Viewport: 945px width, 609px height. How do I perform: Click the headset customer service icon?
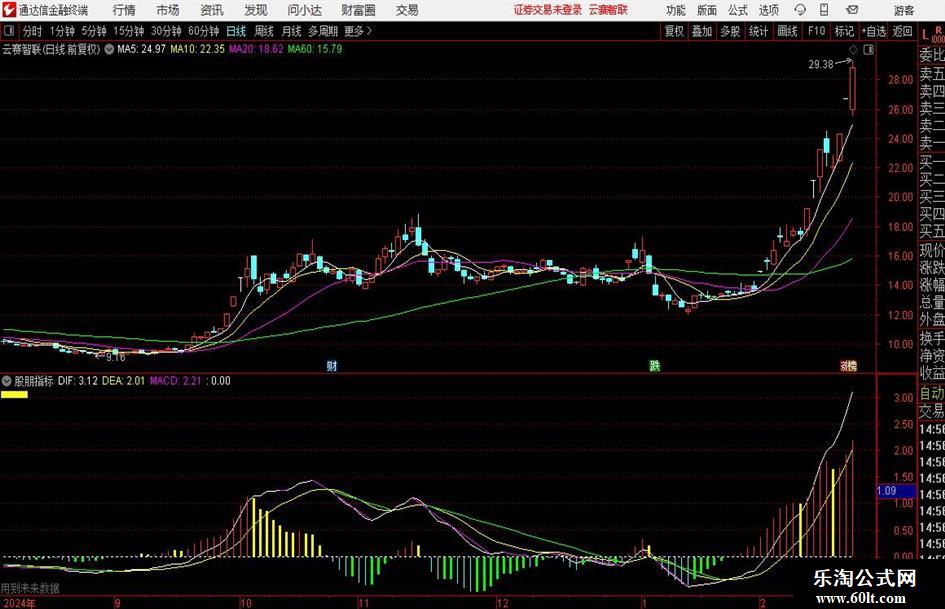click(x=800, y=10)
